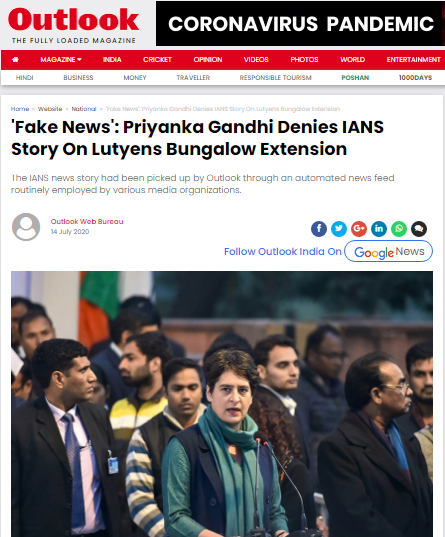Go to Cricket section
The width and height of the screenshot is (445, 537).
(x=157, y=60)
